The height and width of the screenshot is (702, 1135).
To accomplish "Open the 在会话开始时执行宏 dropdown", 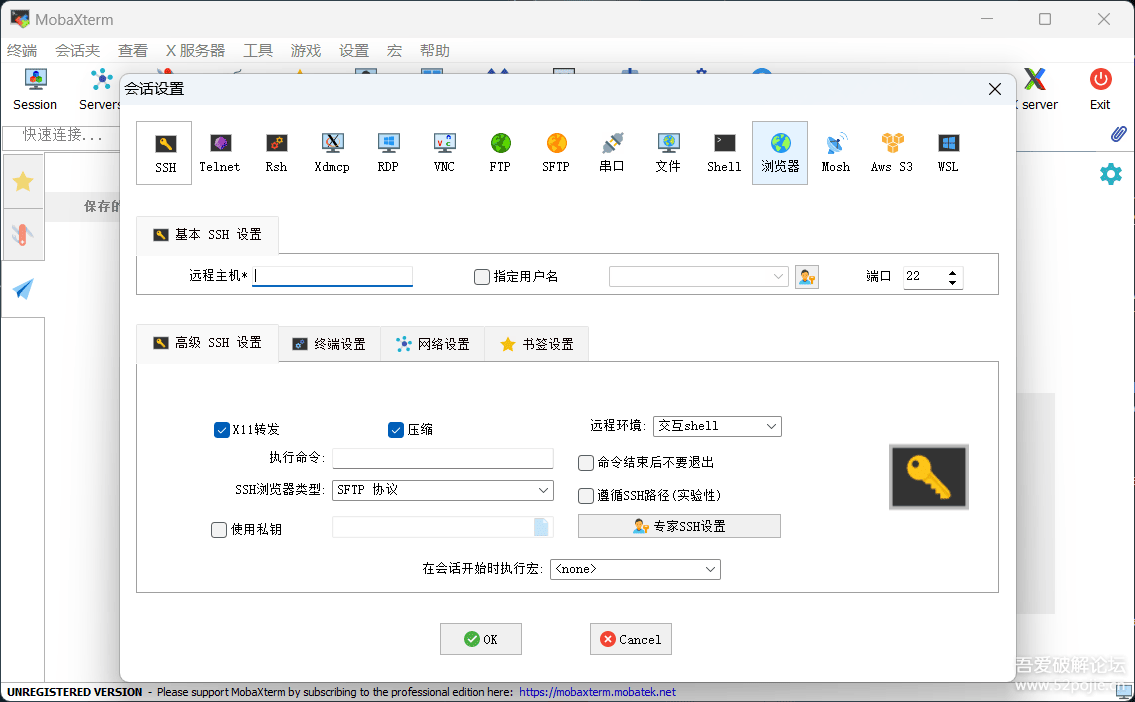I will pos(635,569).
